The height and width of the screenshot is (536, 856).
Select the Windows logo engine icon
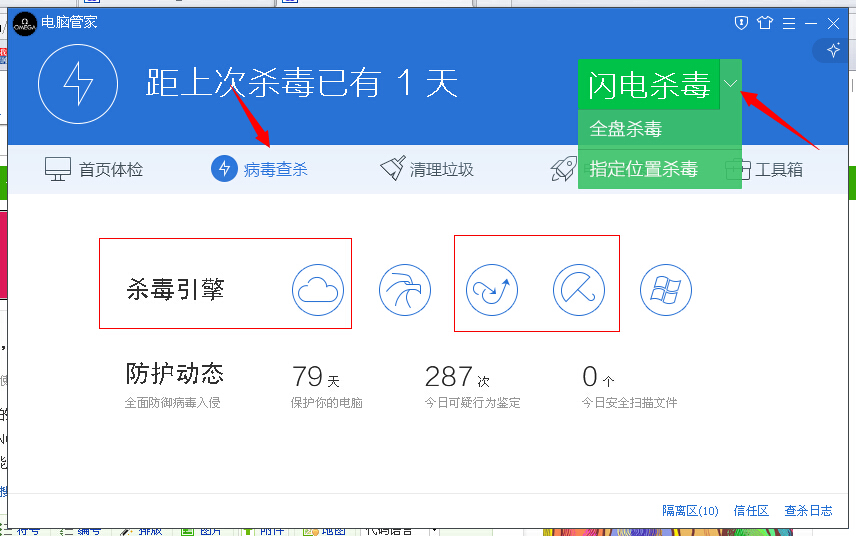tap(665, 290)
